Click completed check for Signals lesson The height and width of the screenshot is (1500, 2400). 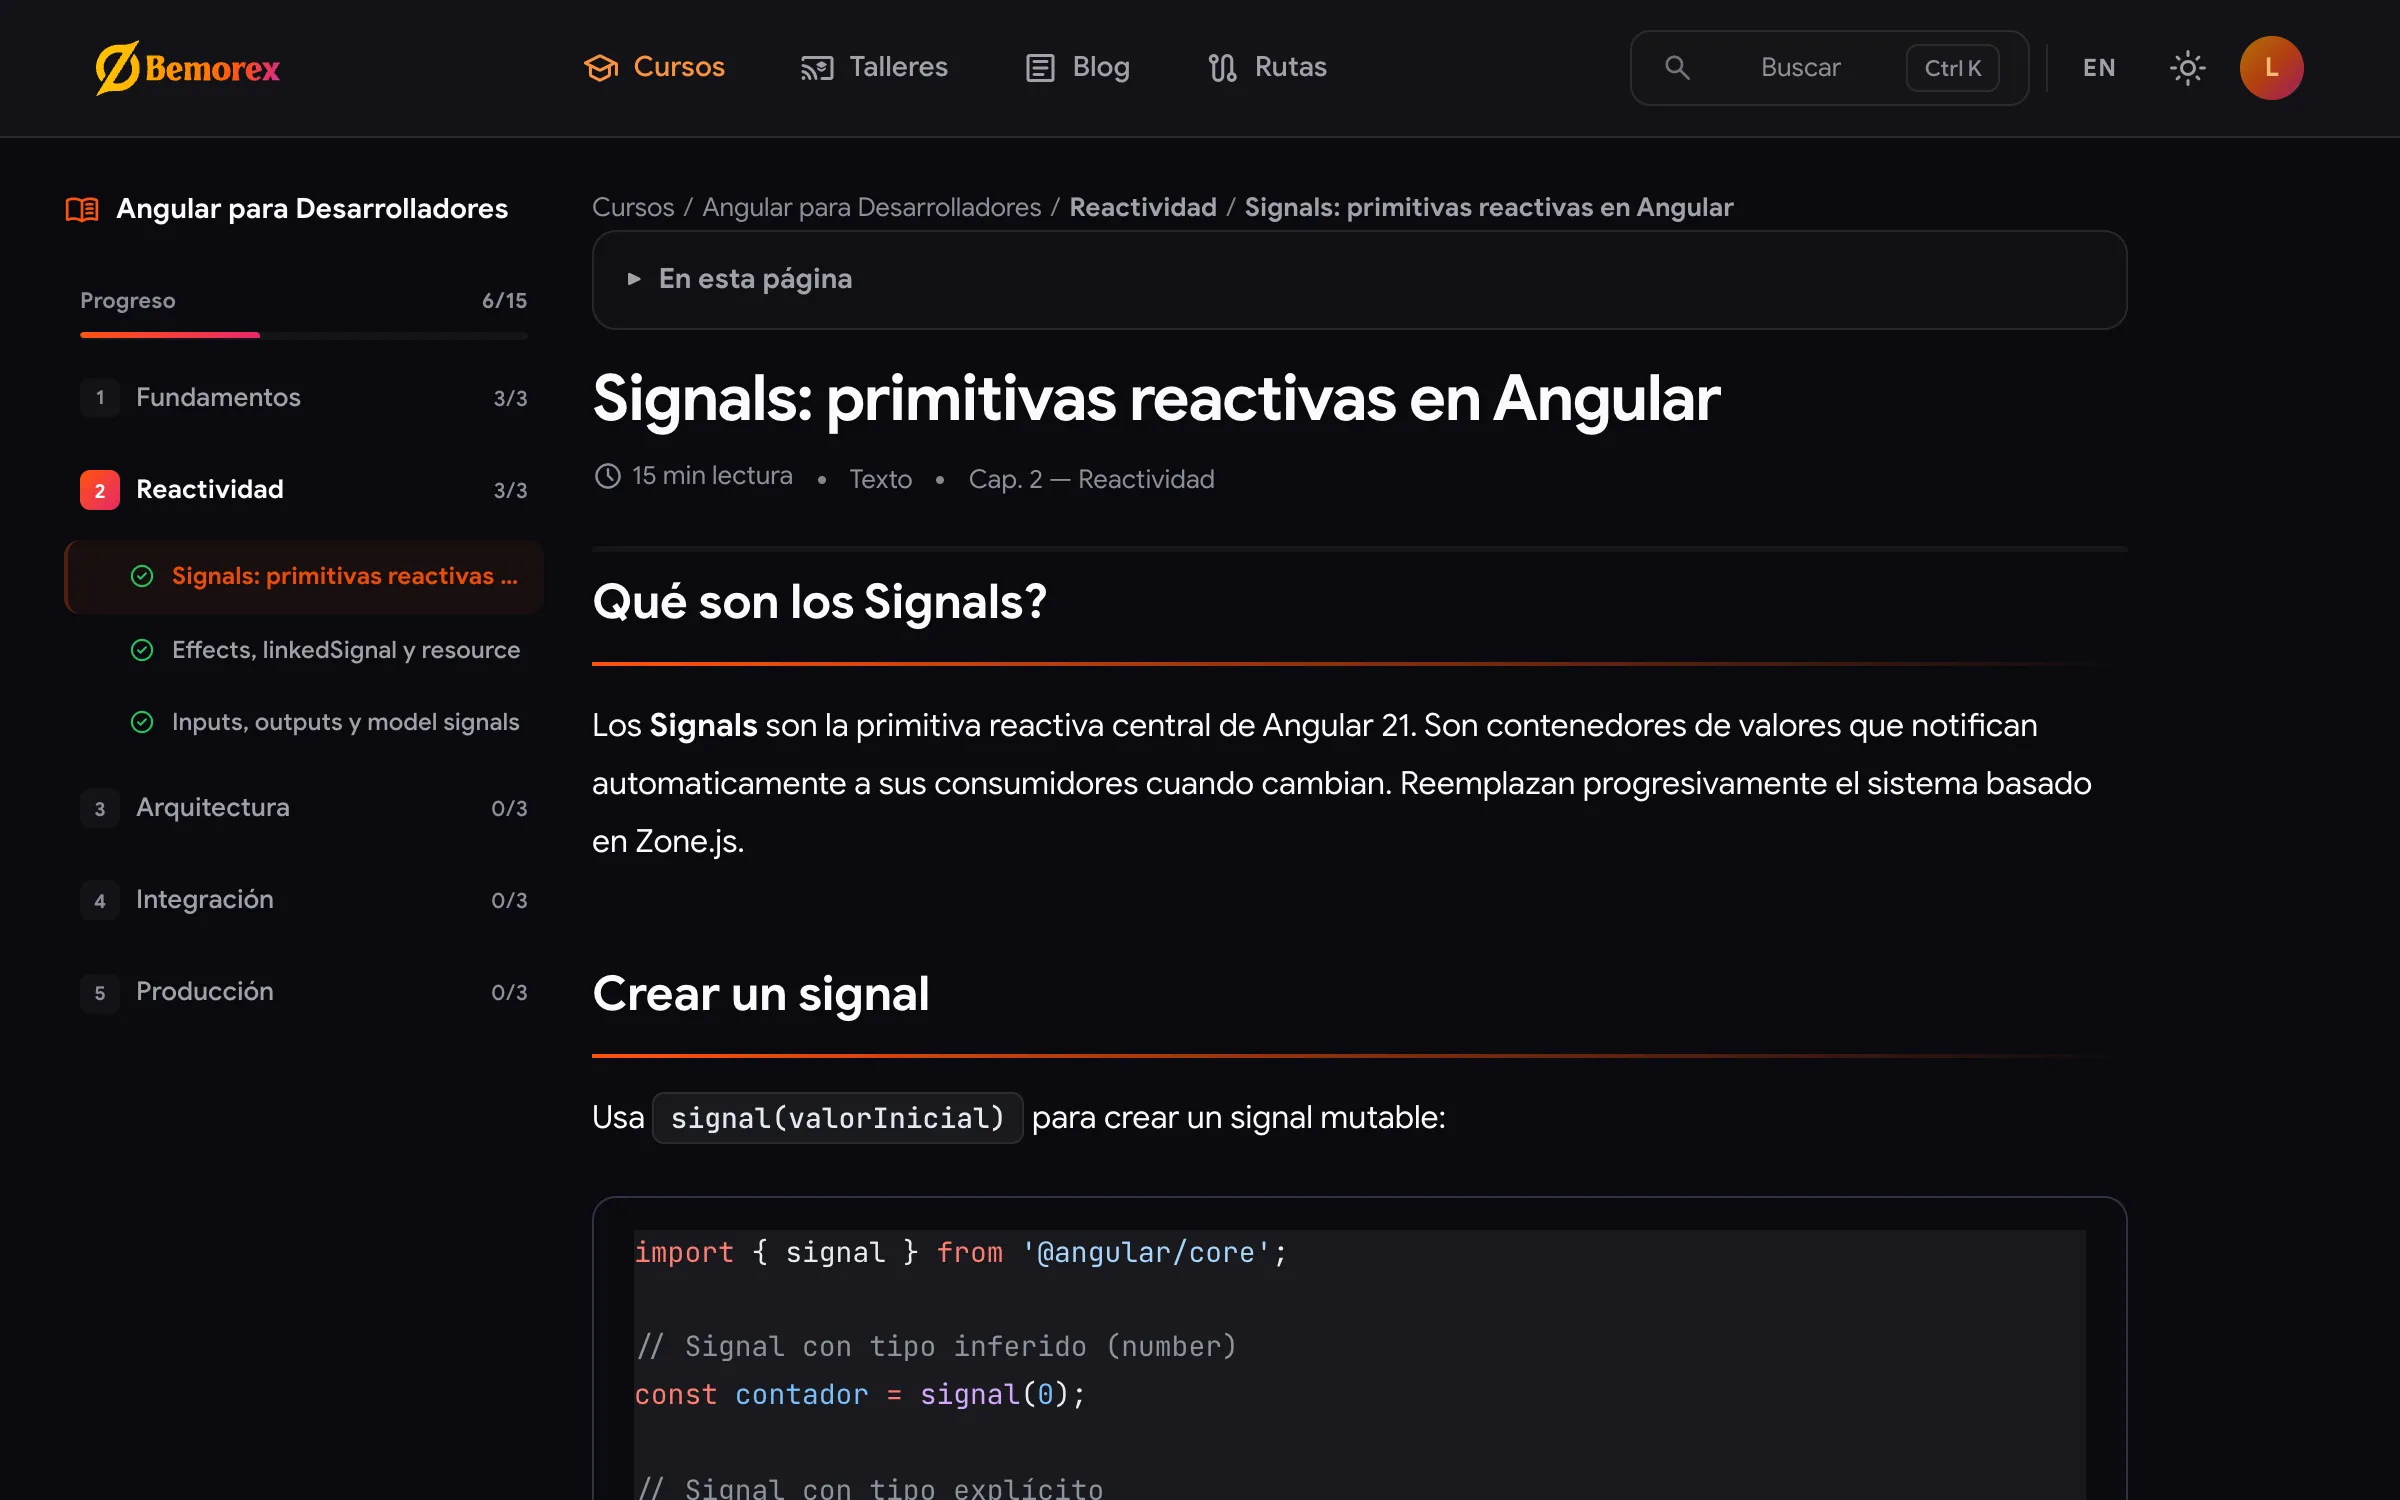[142, 576]
